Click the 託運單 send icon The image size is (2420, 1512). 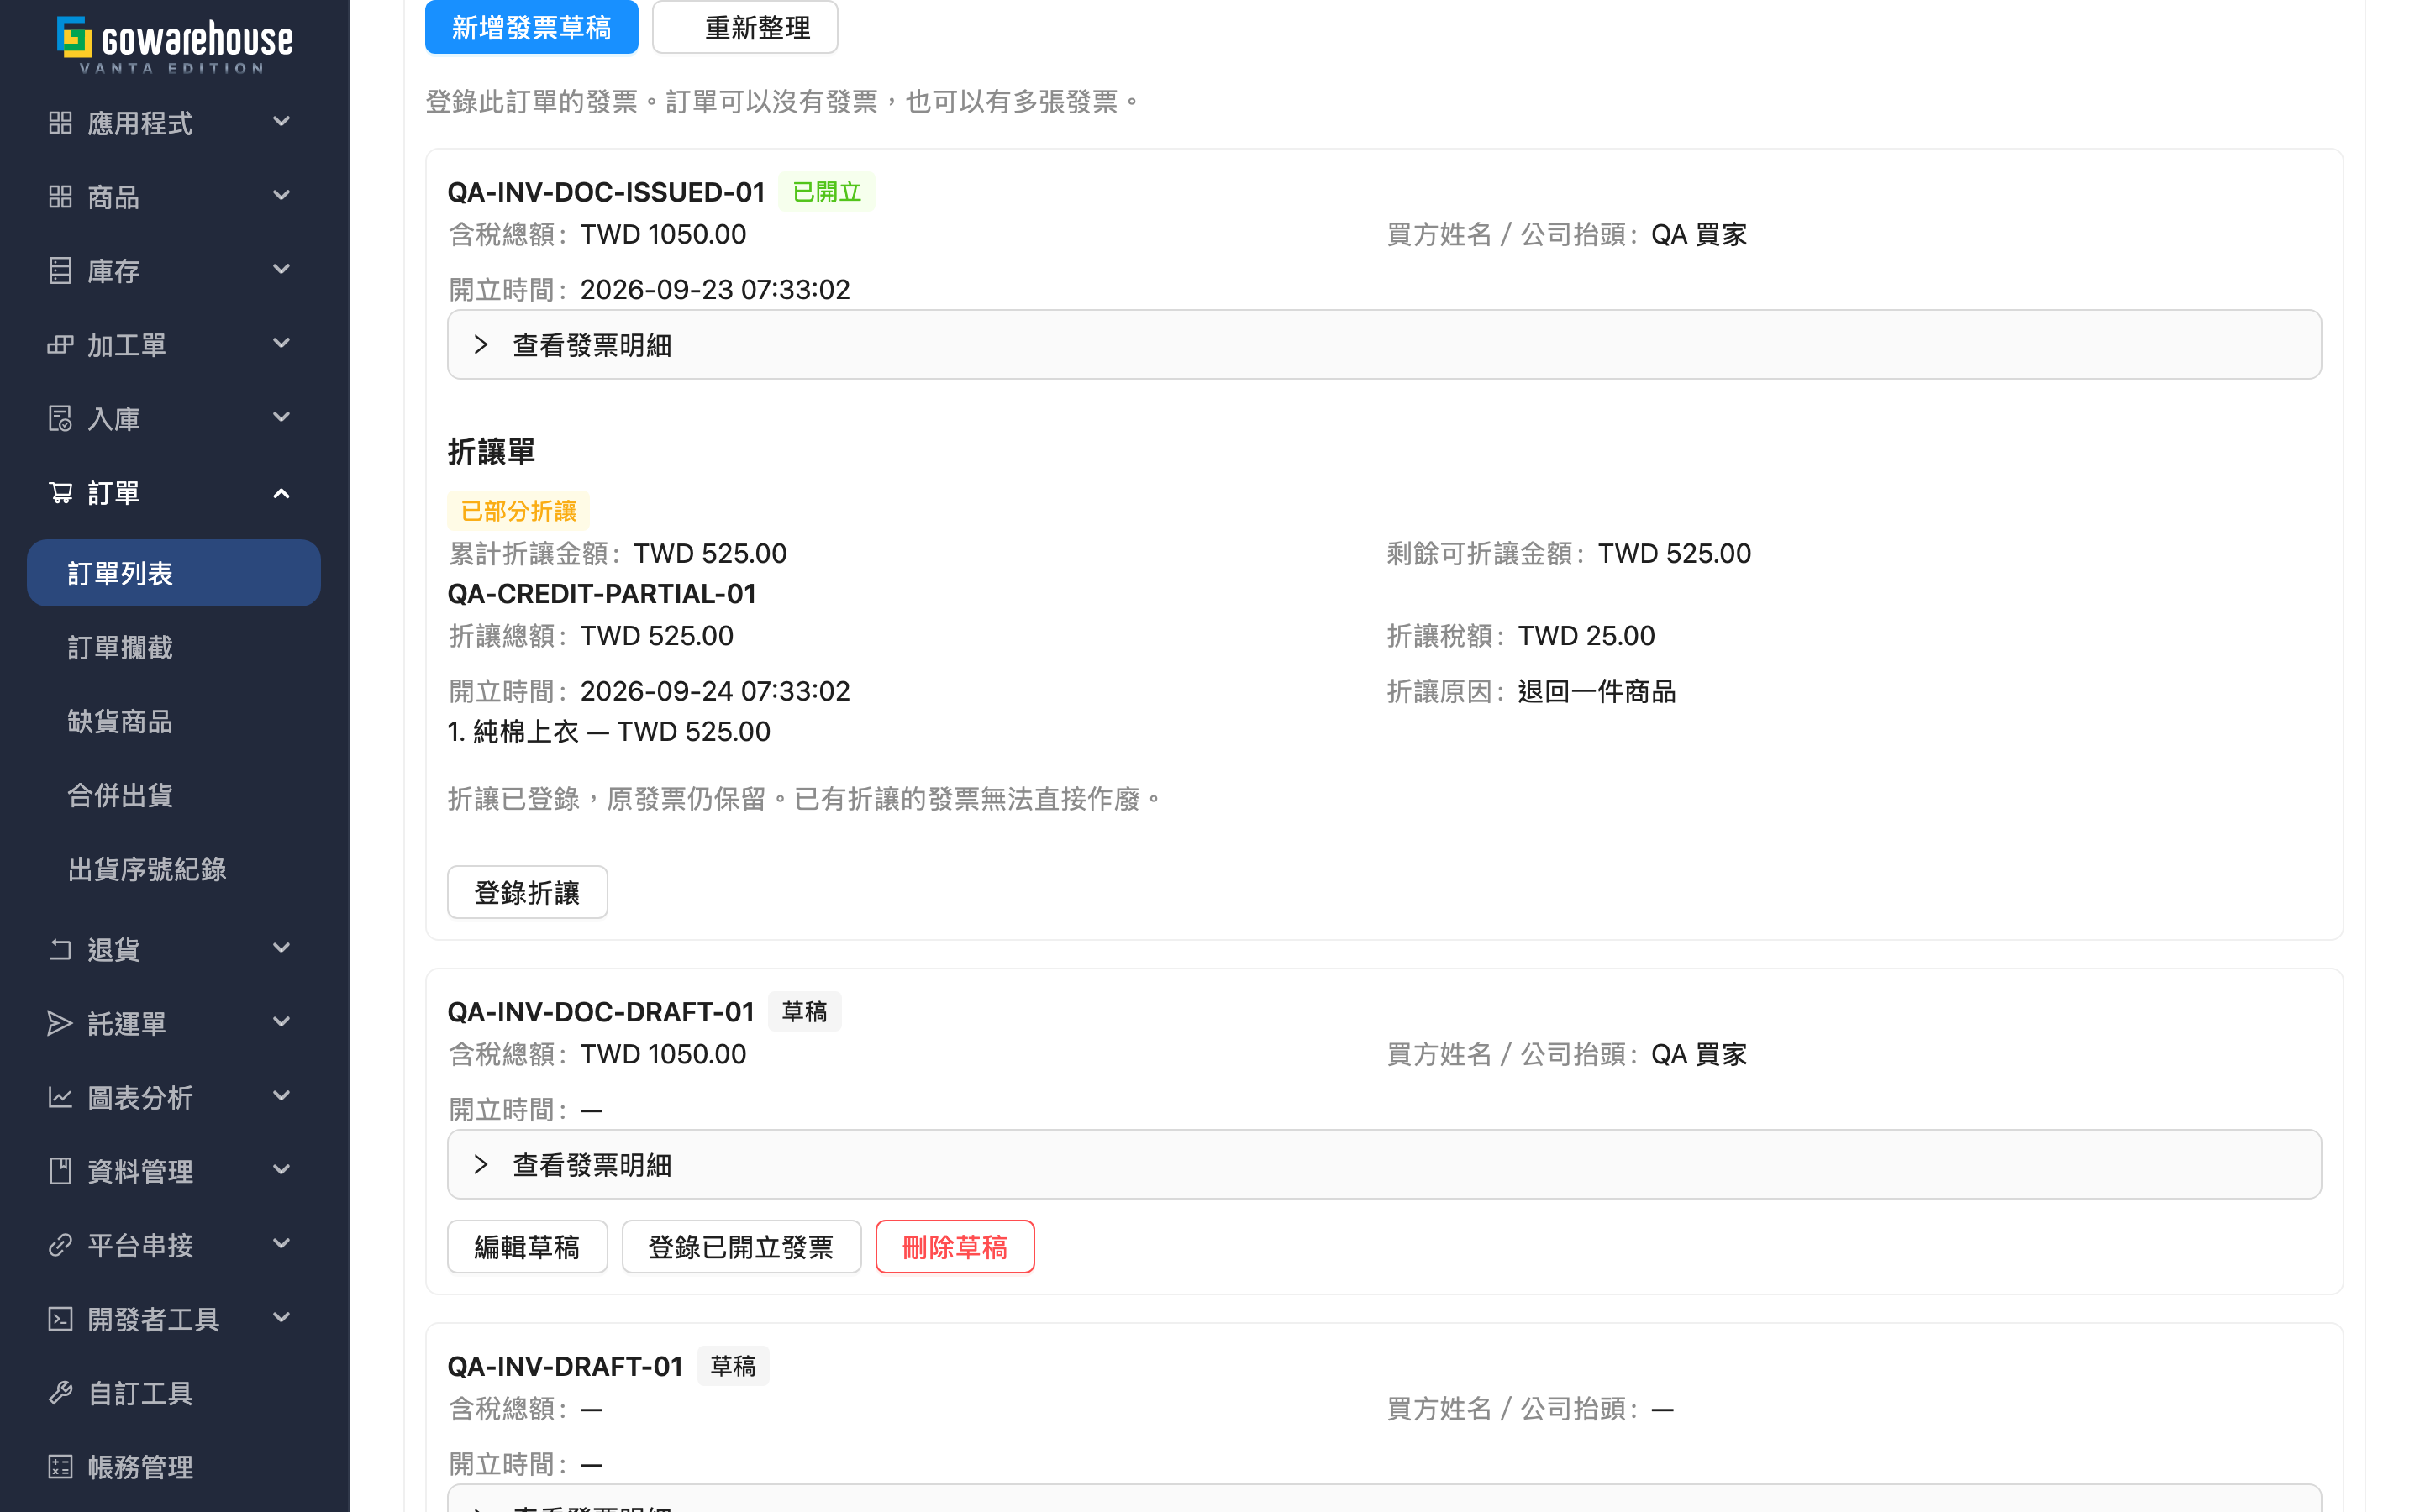point(60,1023)
